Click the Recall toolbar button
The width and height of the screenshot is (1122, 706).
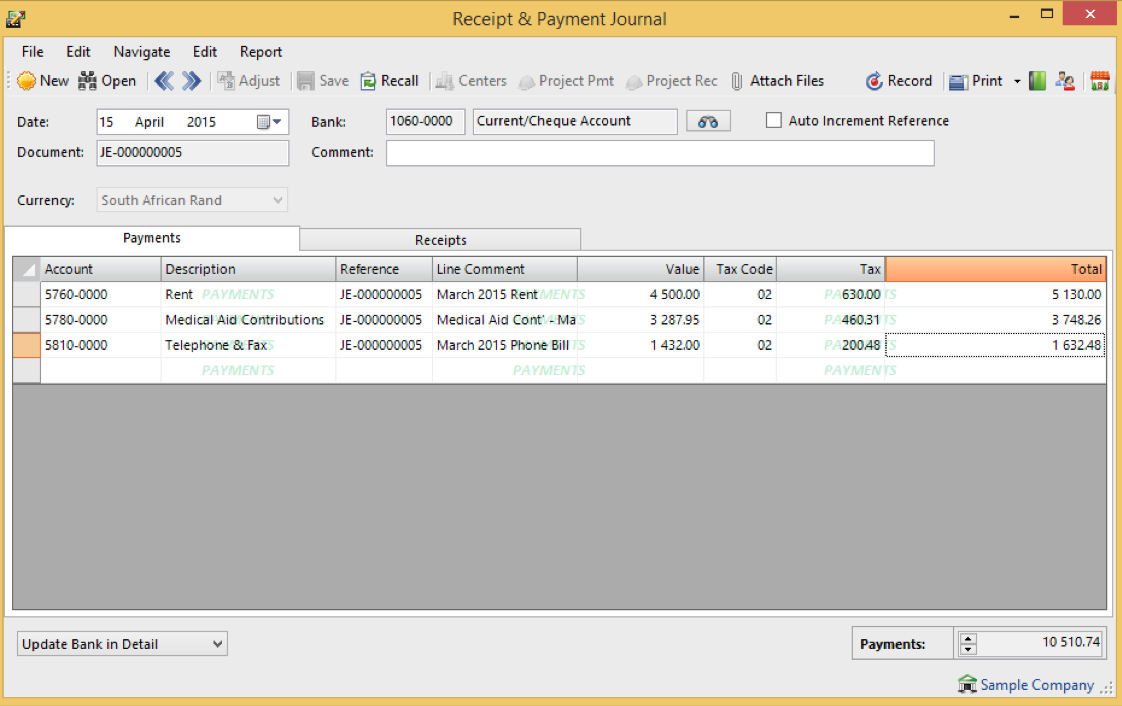(389, 81)
